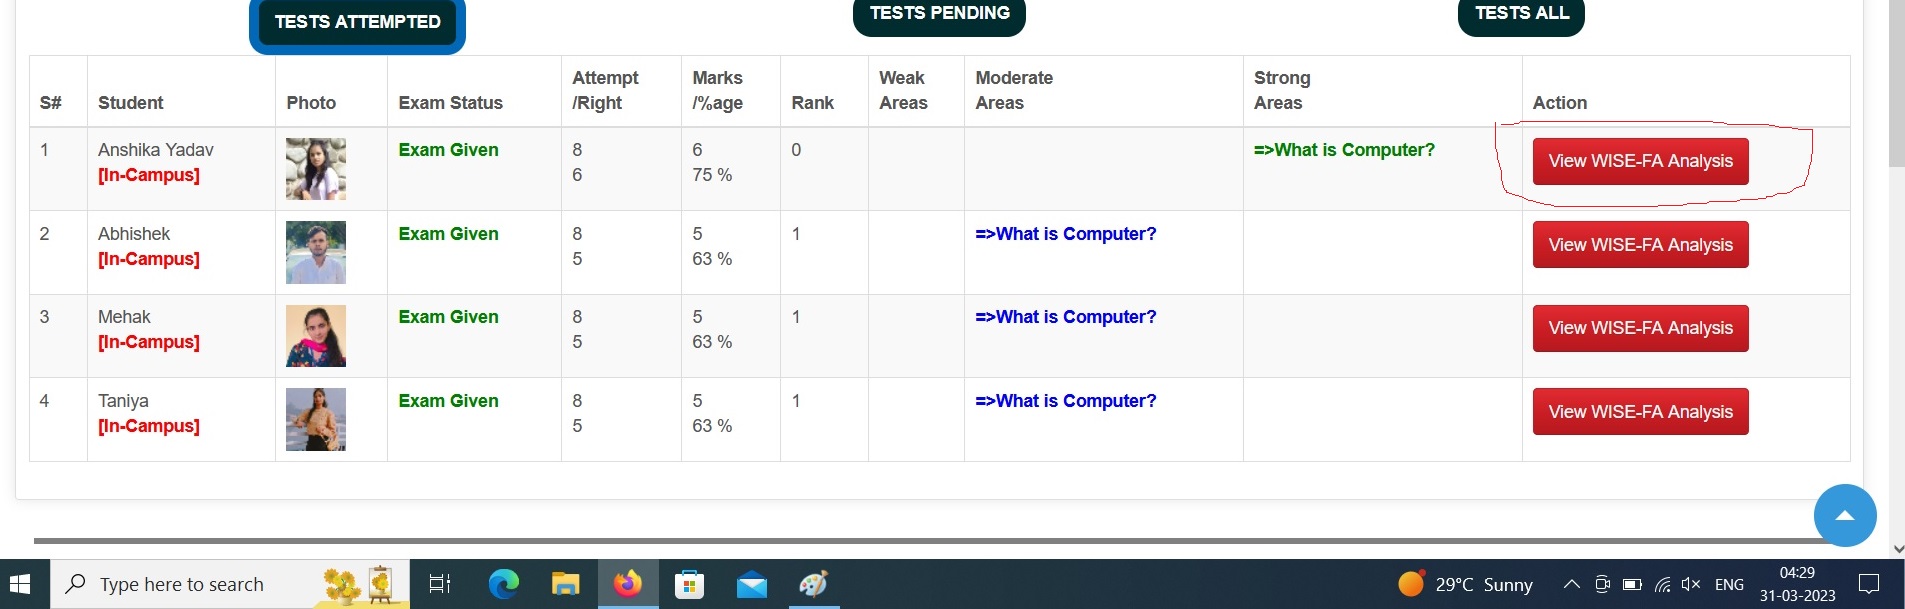Switch to Firefox in the taskbar
This screenshot has width=1905, height=609.
(x=628, y=584)
